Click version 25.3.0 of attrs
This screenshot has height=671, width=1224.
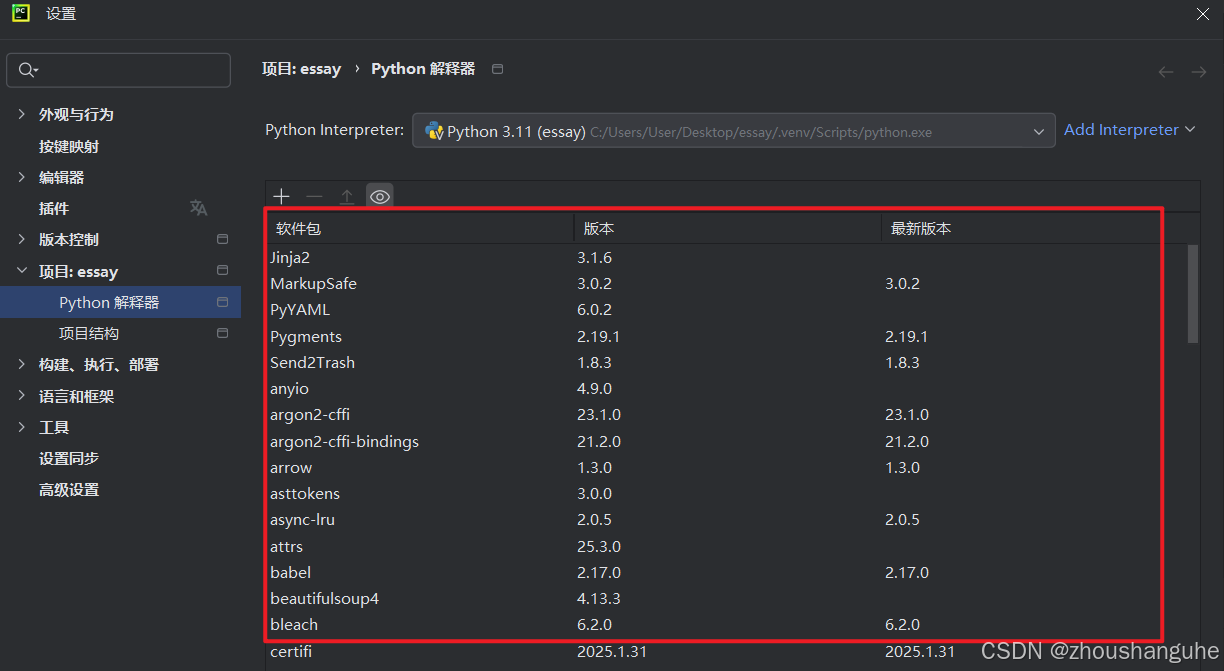tap(599, 546)
